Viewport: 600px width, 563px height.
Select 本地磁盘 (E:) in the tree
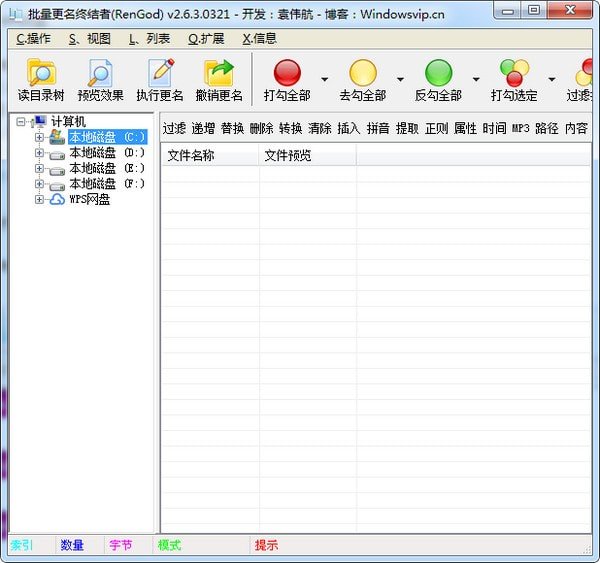106,169
